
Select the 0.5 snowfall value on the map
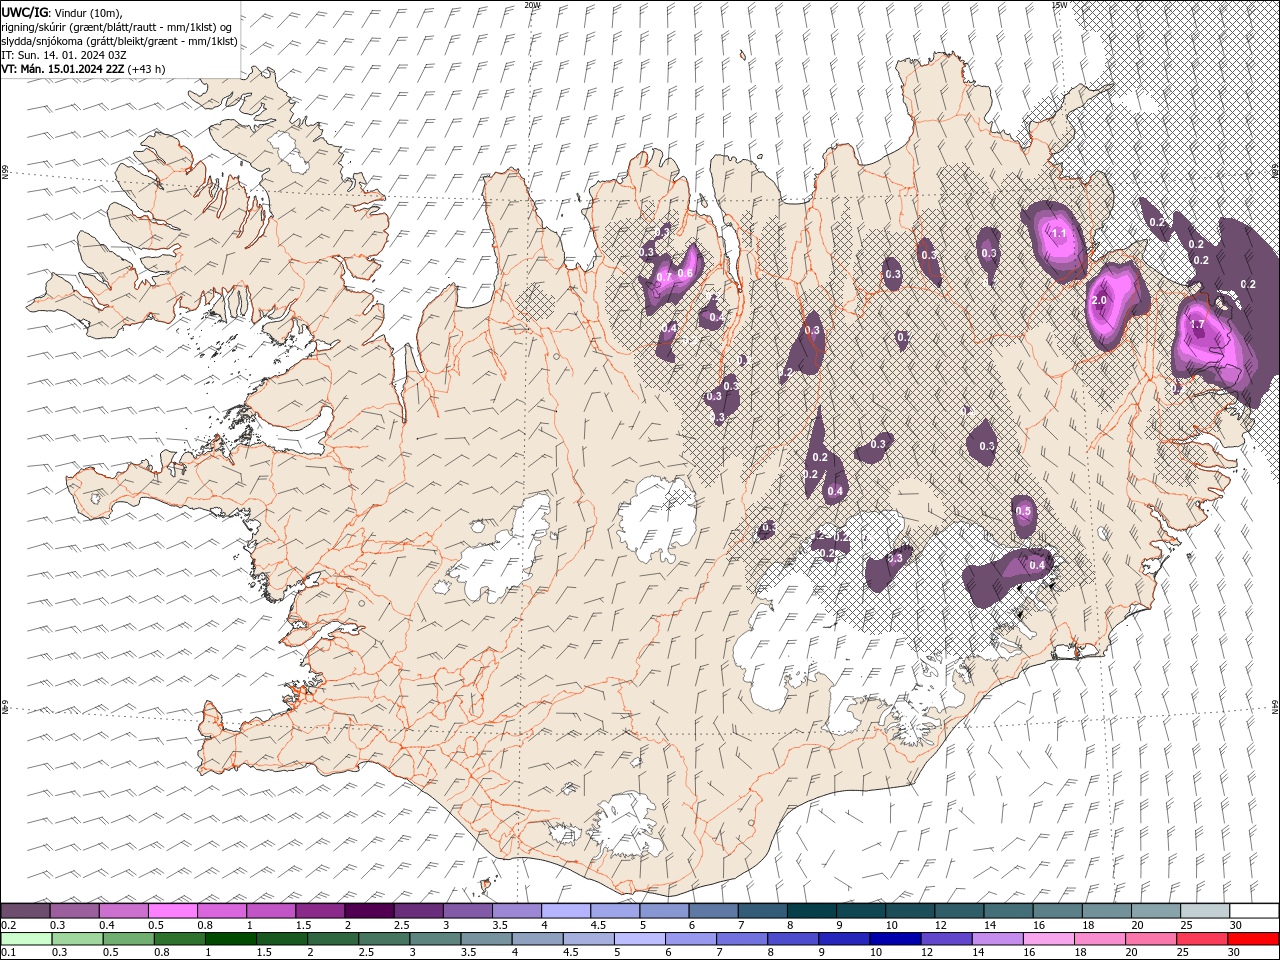[1023, 511]
